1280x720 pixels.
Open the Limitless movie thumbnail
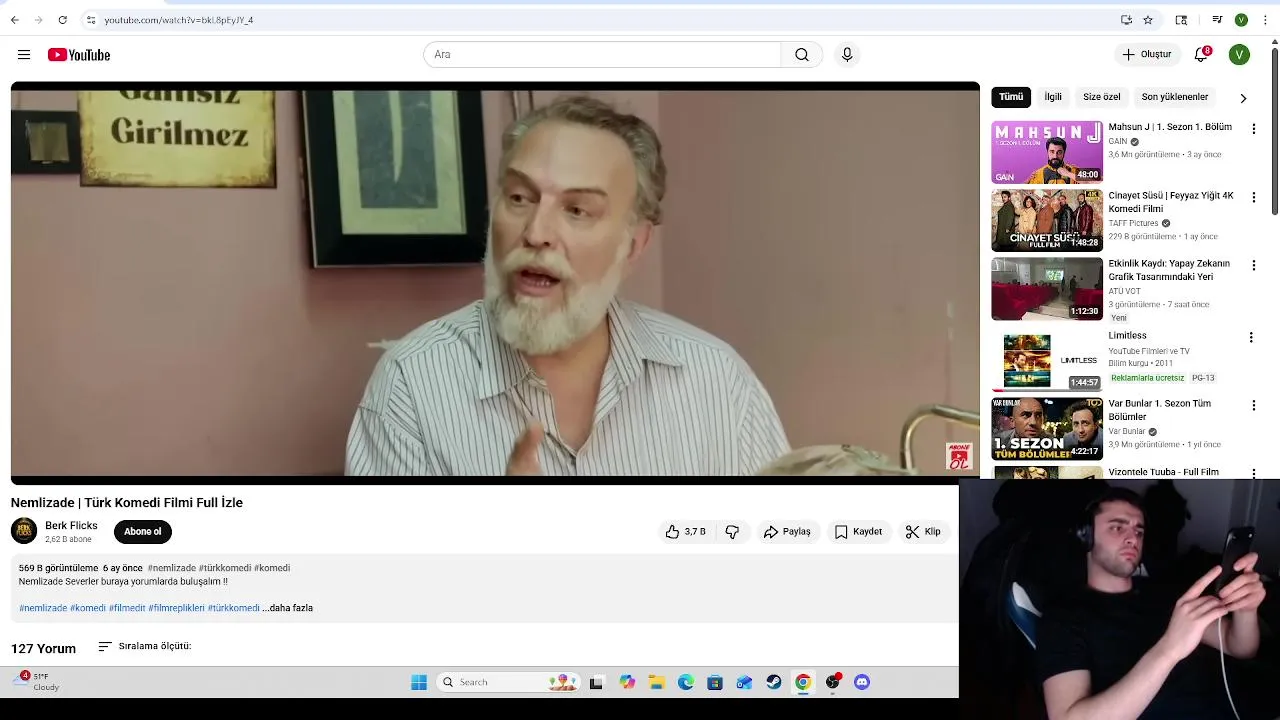[1047, 359]
